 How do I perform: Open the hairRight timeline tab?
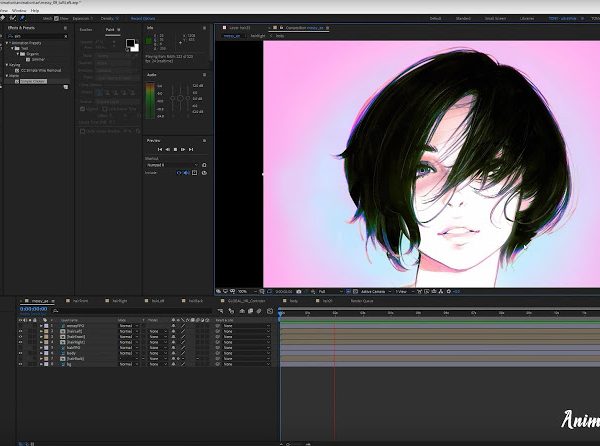pyautogui.click(x=120, y=301)
